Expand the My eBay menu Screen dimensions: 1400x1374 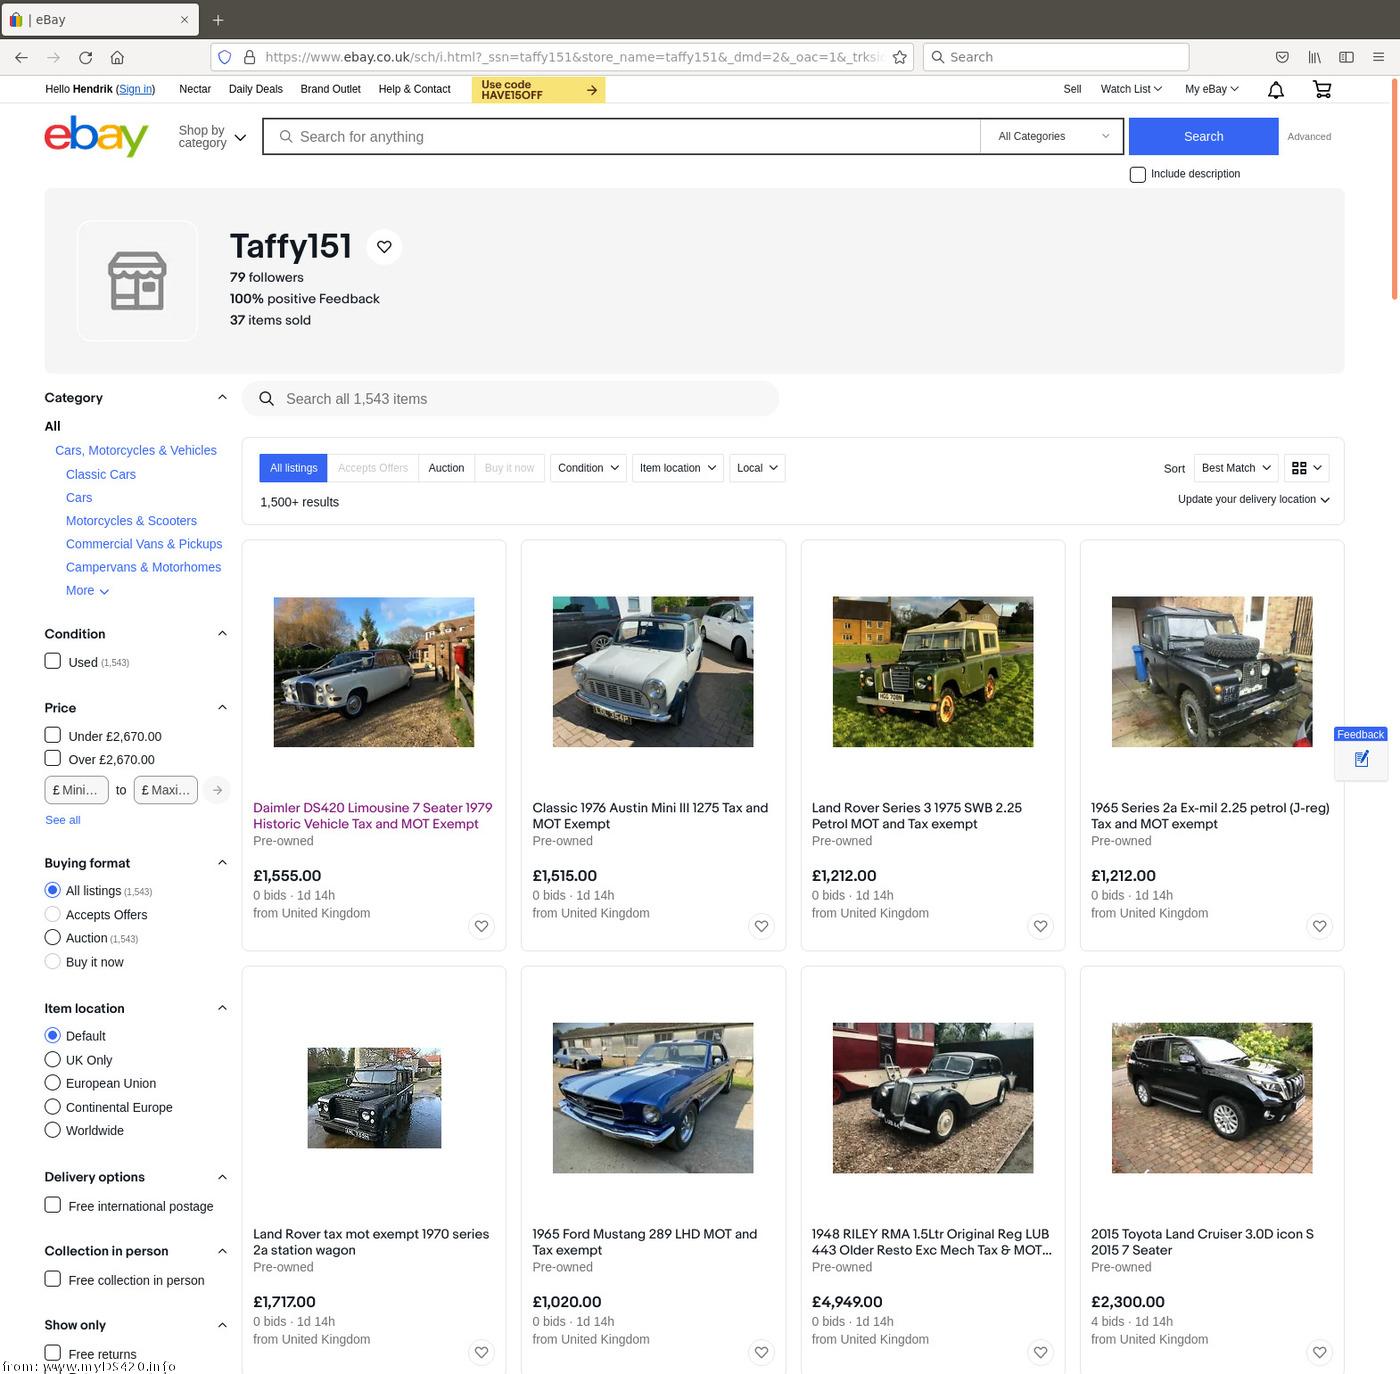[1212, 89]
